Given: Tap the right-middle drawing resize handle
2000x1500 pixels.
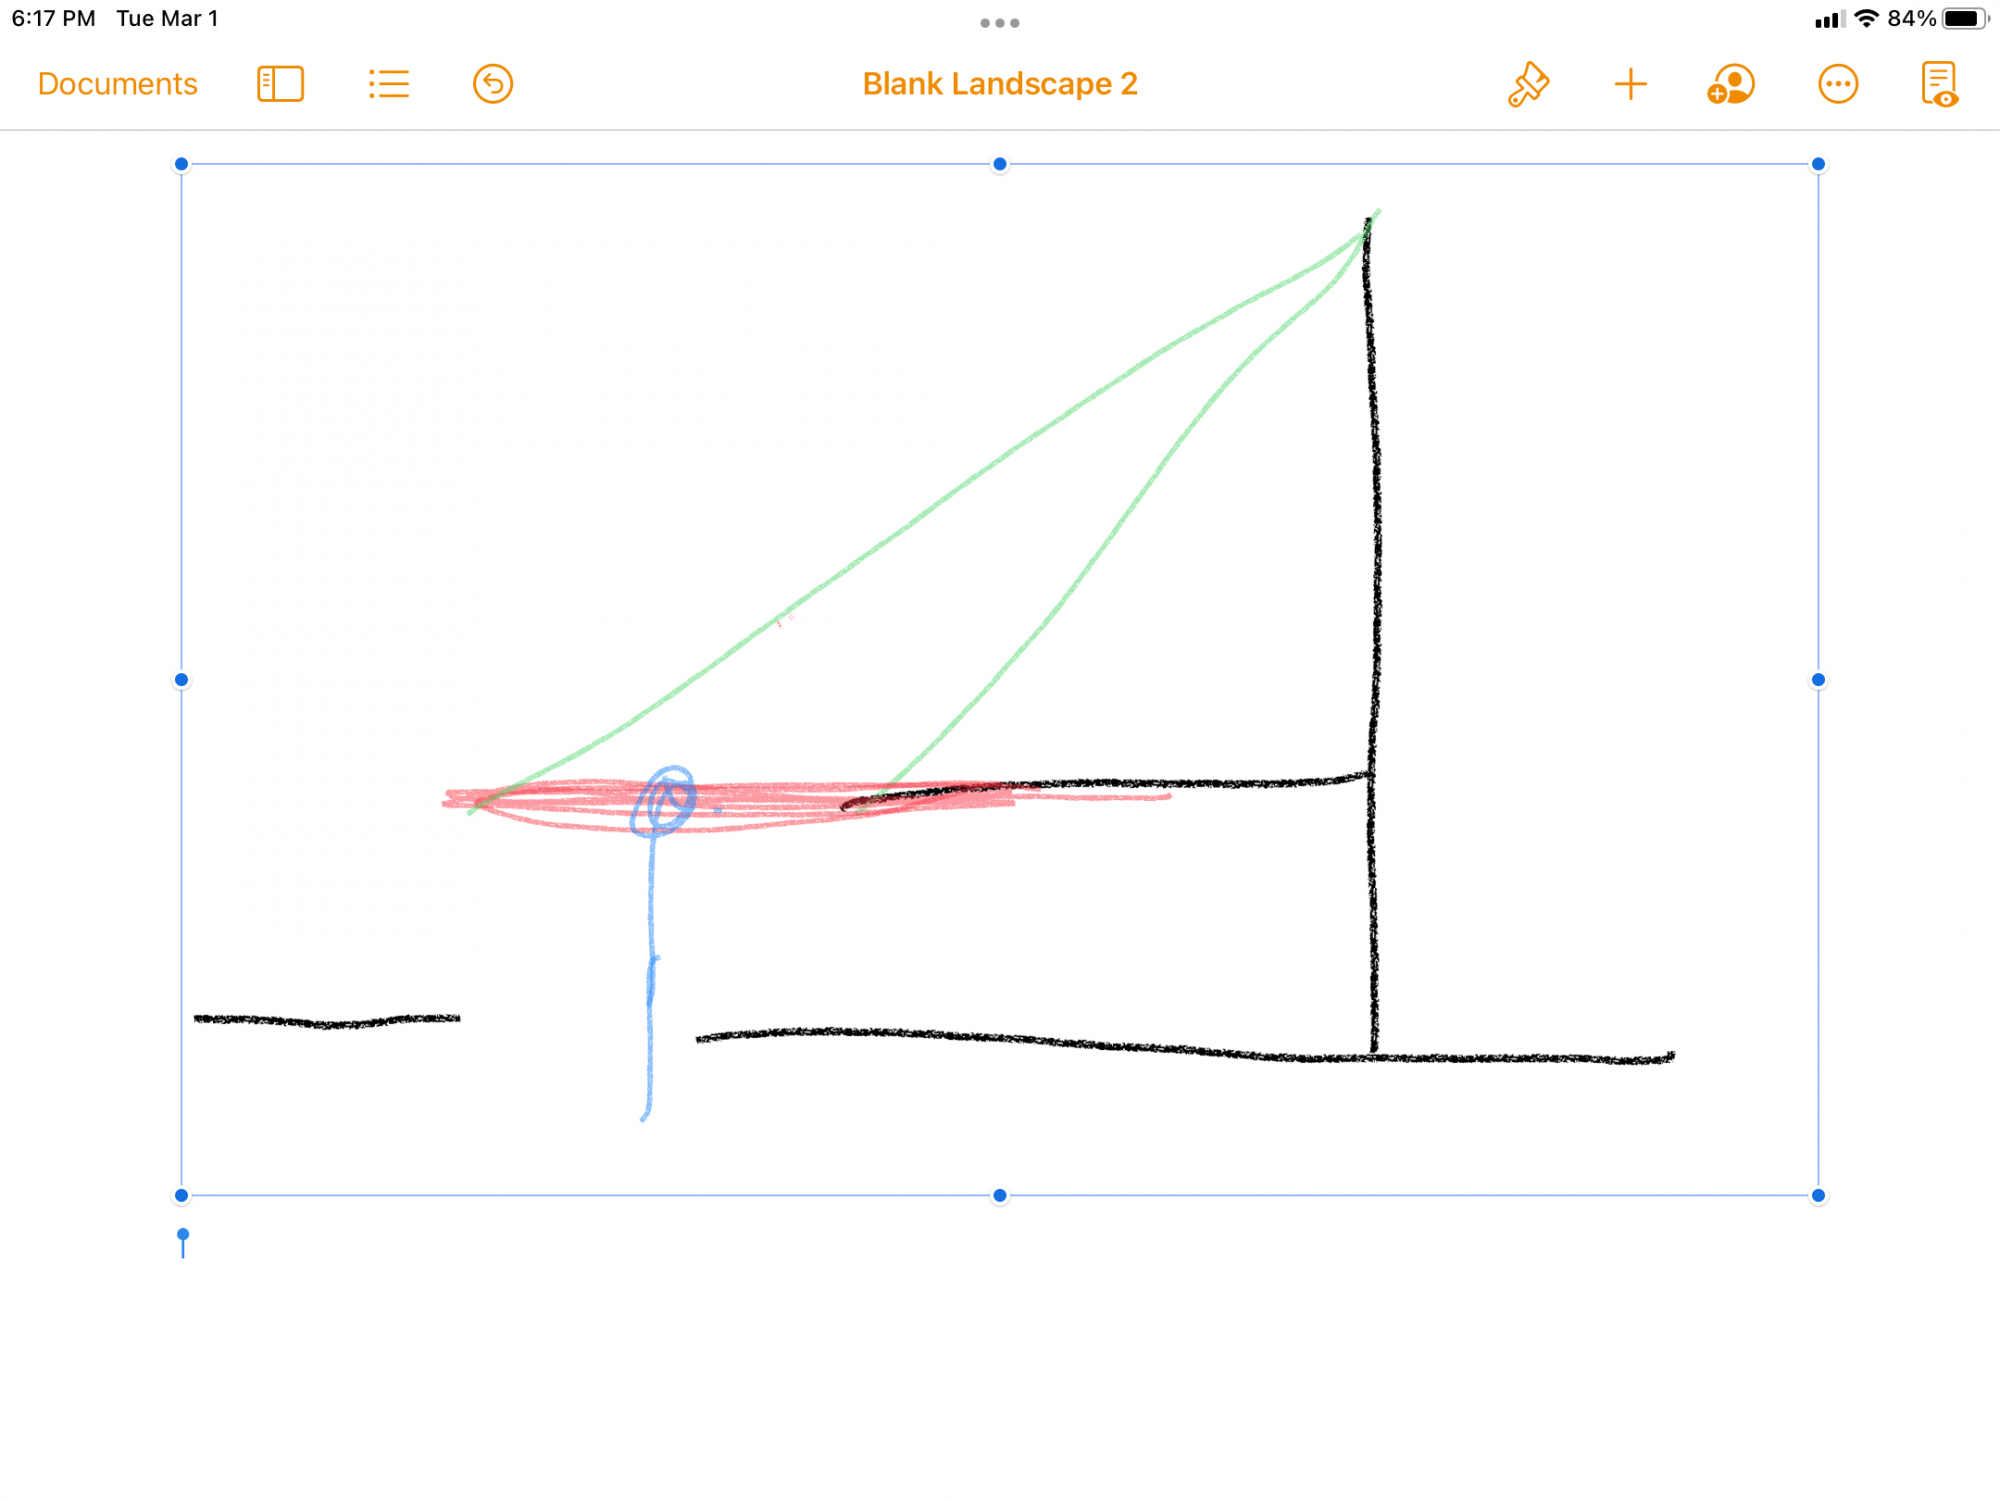Looking at the screenshot, I should click(x=1818, y=680).
